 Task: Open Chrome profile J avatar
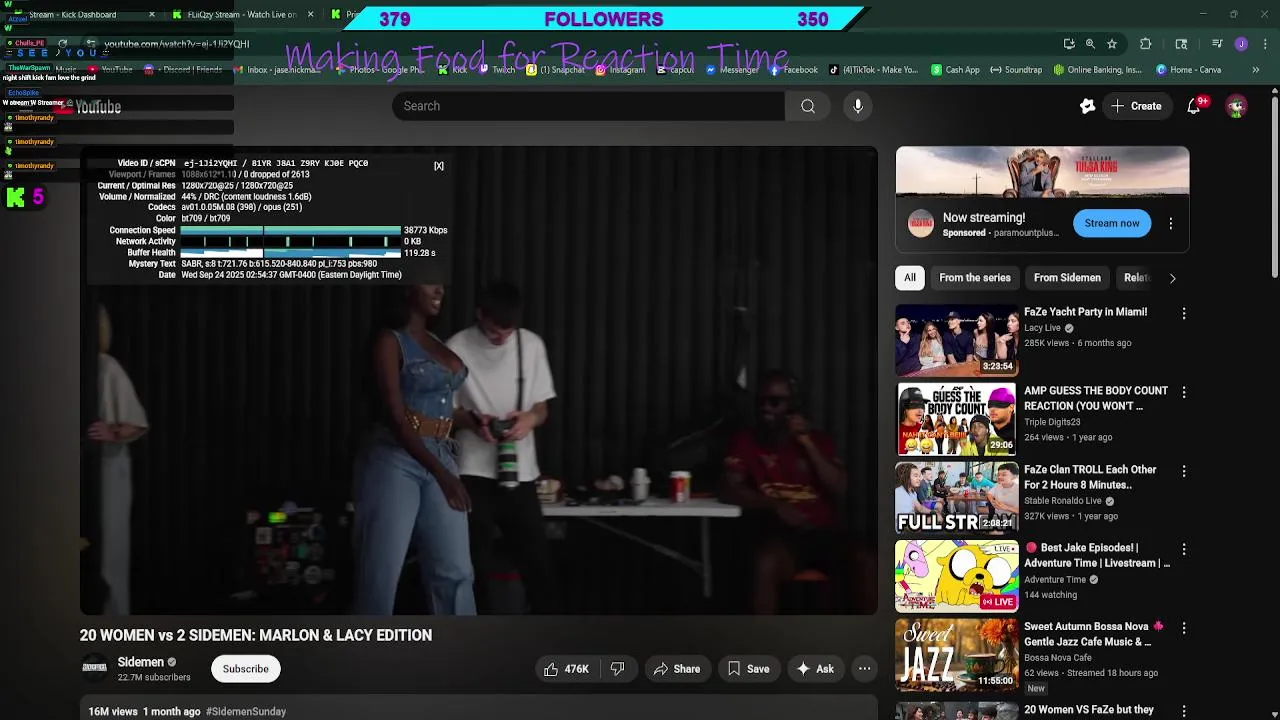(x=1241, y=44)
